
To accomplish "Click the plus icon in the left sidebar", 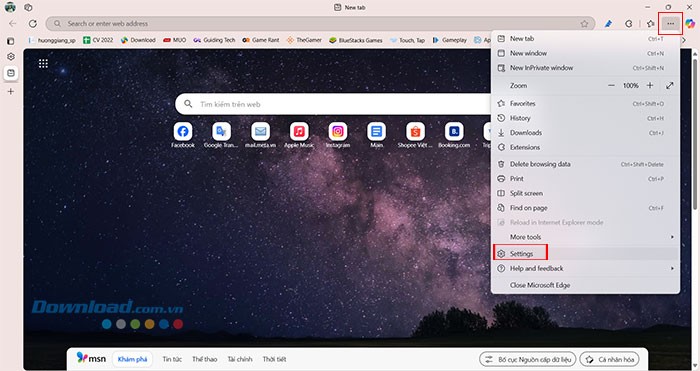I will coord(11,91).
